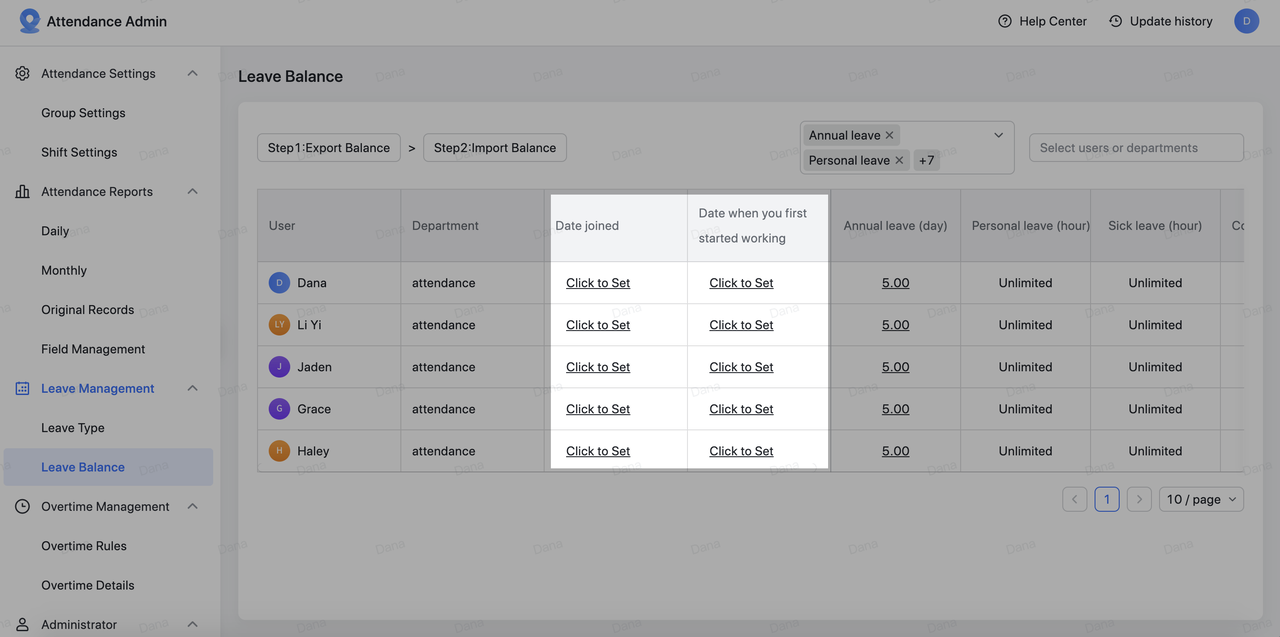Remove the Personal leave filter tag
1280x637 pixels.
click(899, 160)
